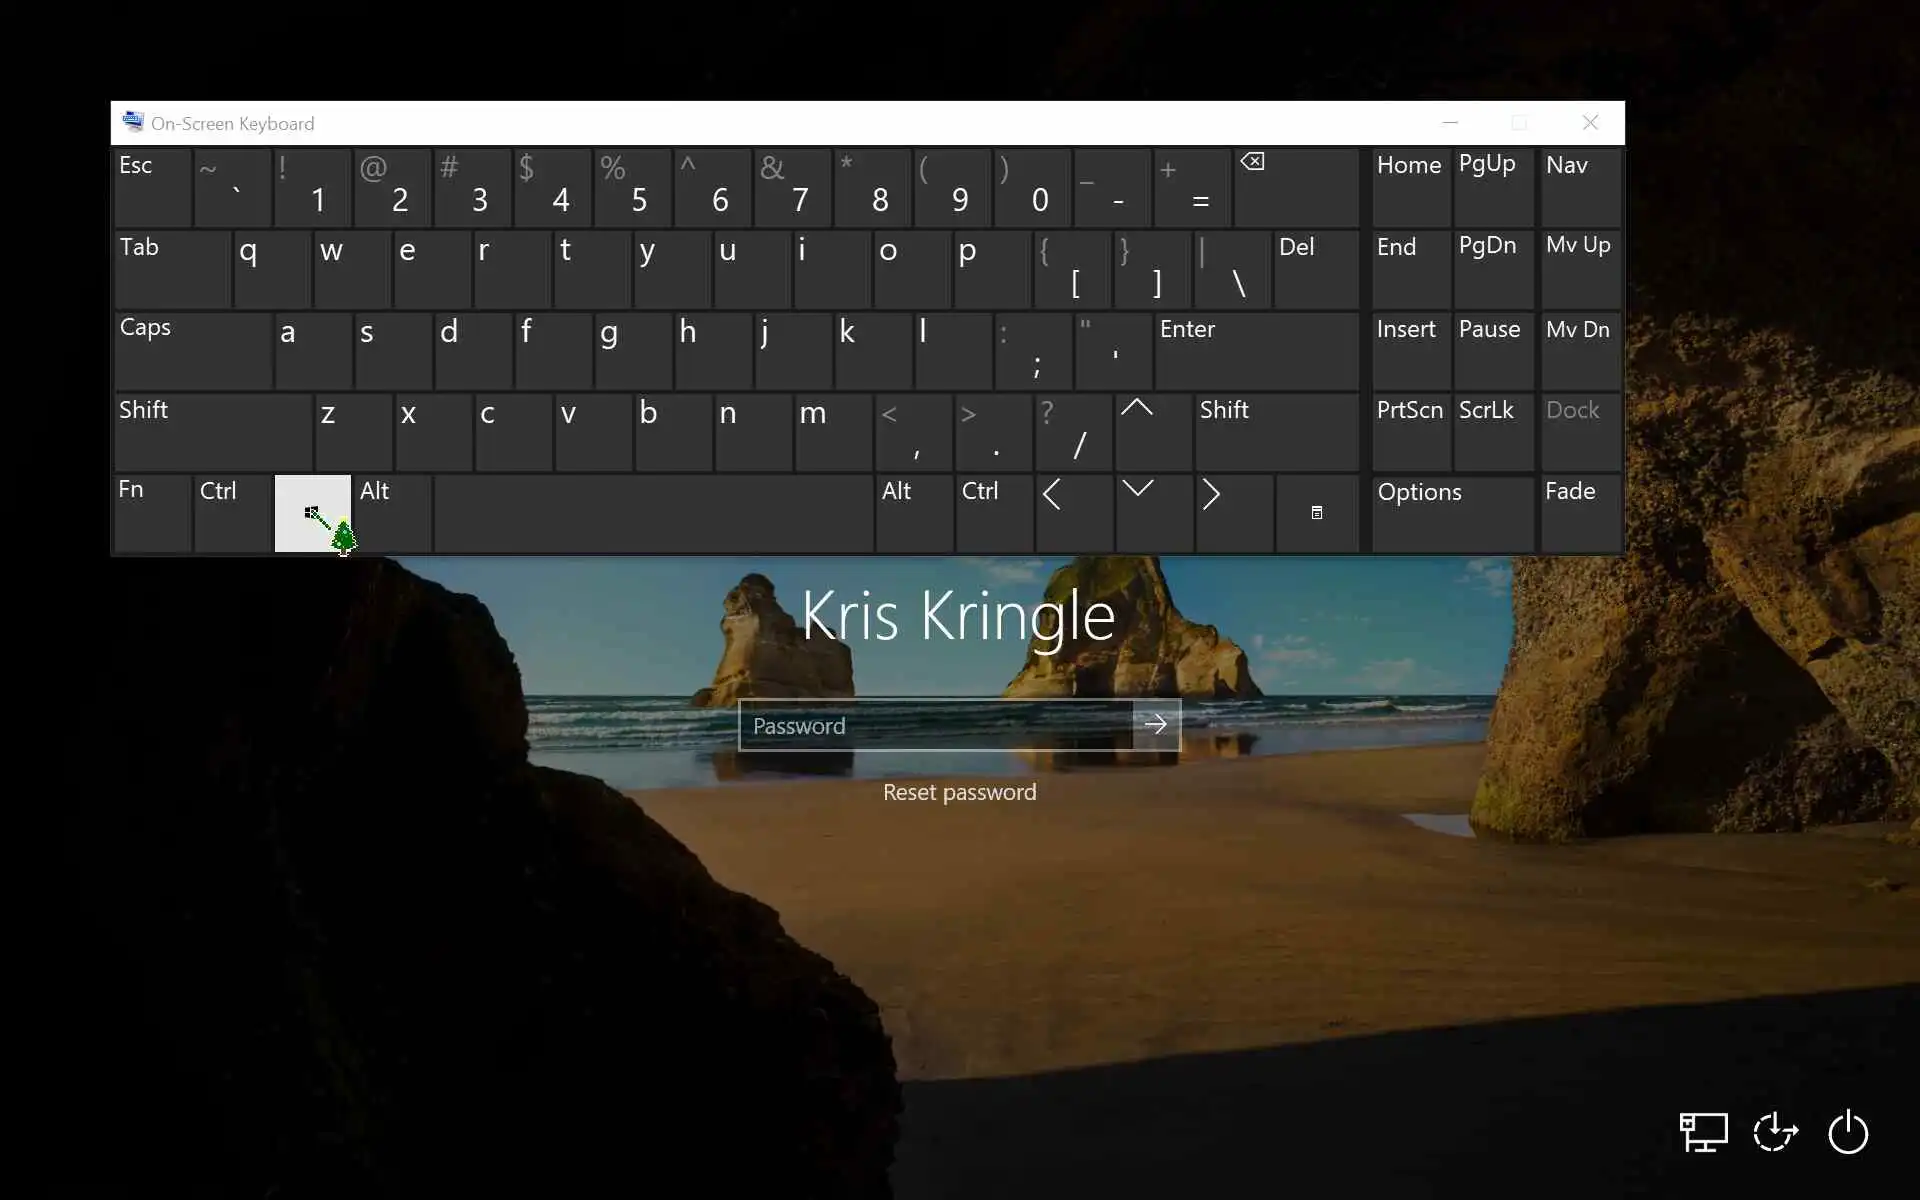Toggle the left Shift key
The width and height of the screenshot is (1920, 1200).
(x=212, y=432)
